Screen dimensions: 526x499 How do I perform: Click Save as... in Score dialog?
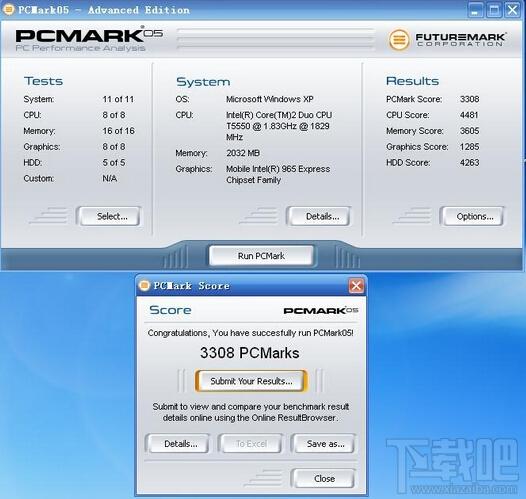click(x=324, y=444)
